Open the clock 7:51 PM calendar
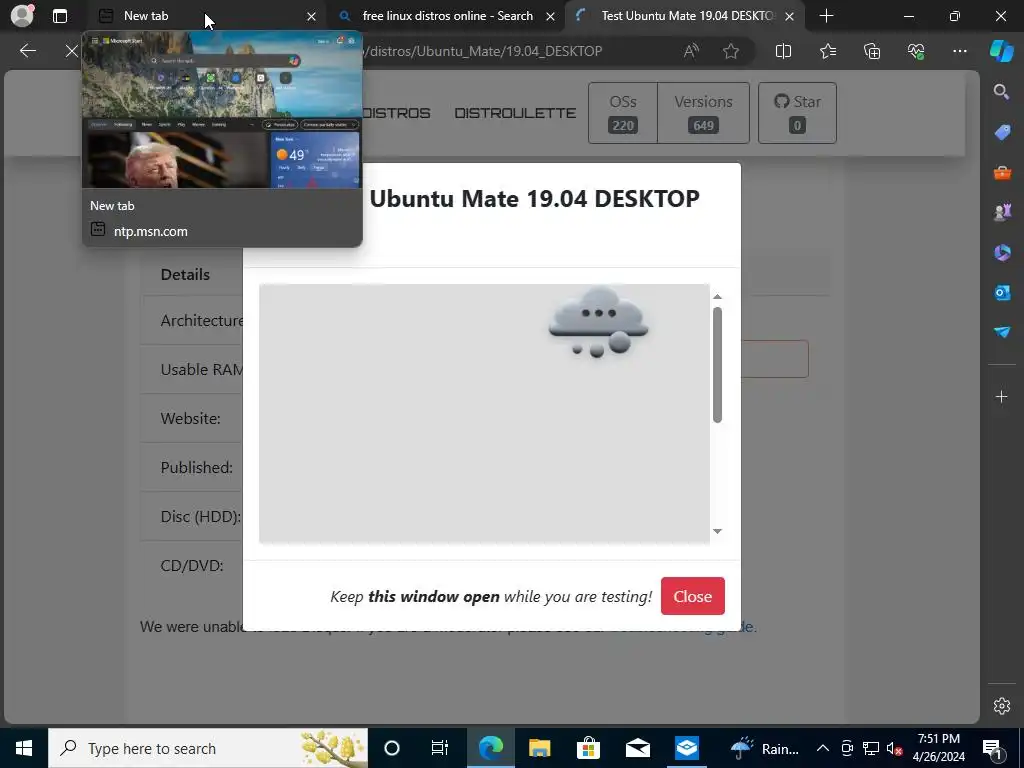 [x=938, y=748]
